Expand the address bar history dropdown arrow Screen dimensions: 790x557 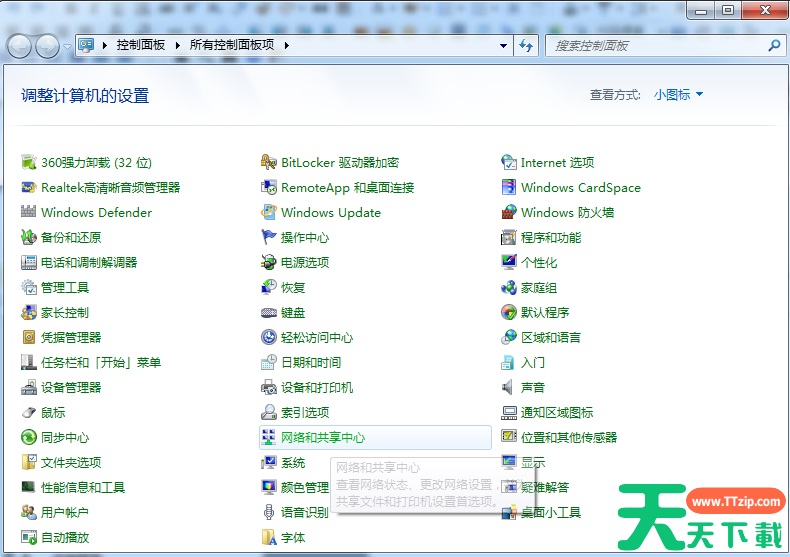(504, 46)
